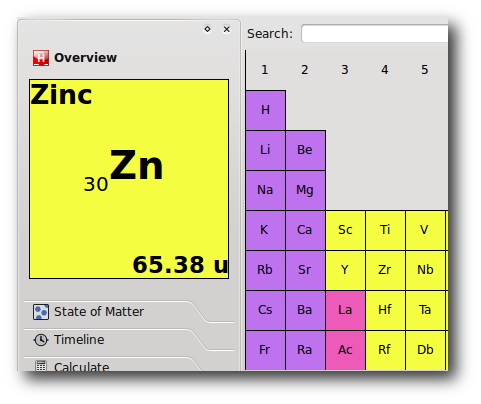Select Francium (Fr) element cell
The width and height of the screenshot is (481, 404).
click(265, 350)
